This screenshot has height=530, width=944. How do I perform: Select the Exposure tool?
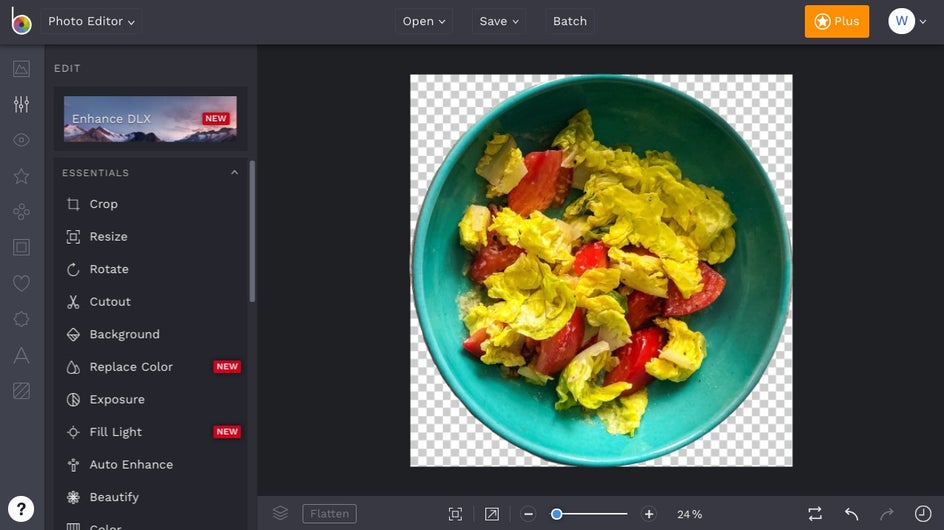(x=151, y=399)
